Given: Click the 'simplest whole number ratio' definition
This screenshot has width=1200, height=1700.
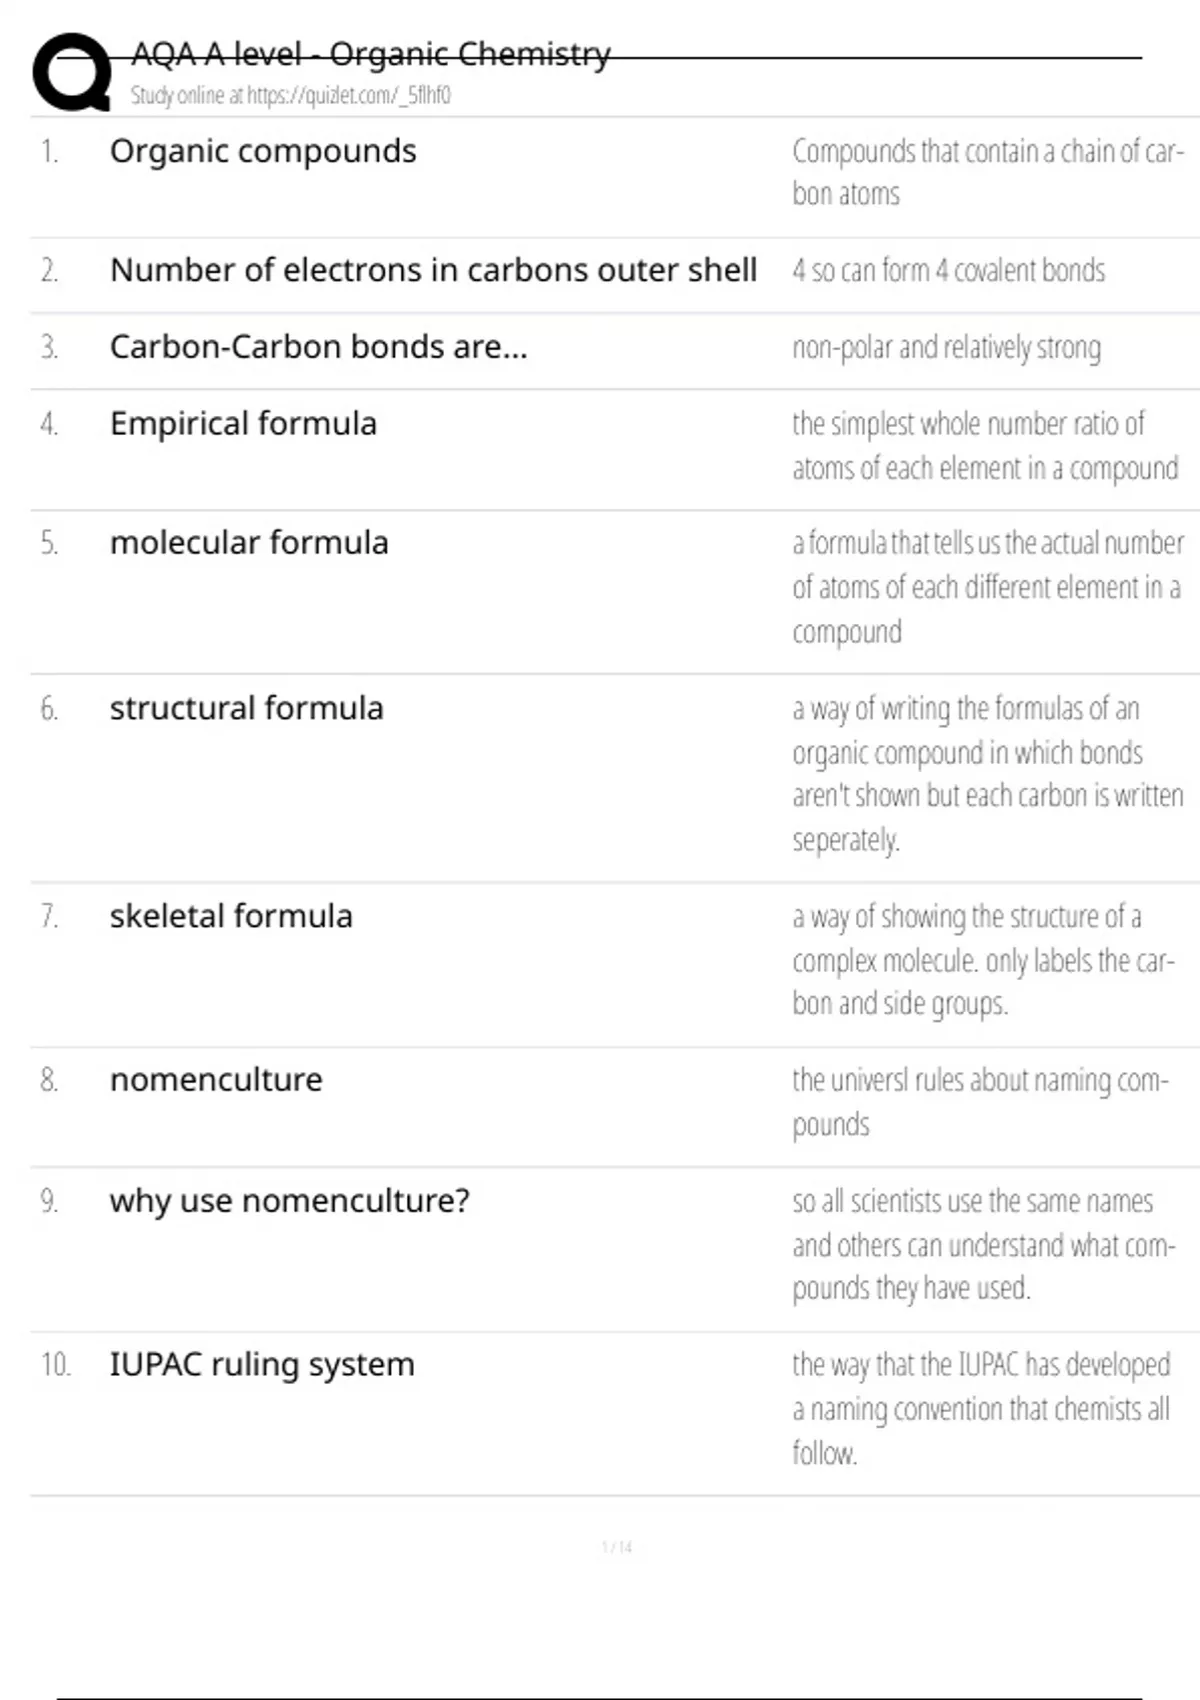Looking at the screenshot, I should 984,446.
